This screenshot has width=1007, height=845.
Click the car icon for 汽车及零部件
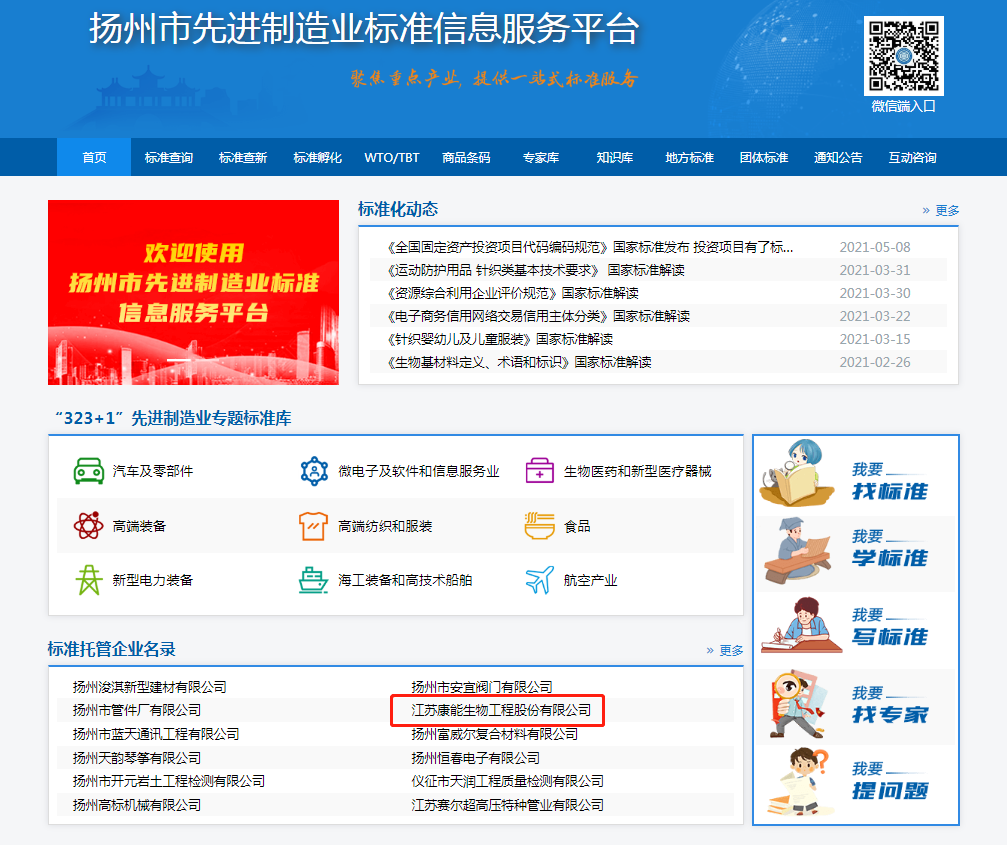(x=89, y=471)
